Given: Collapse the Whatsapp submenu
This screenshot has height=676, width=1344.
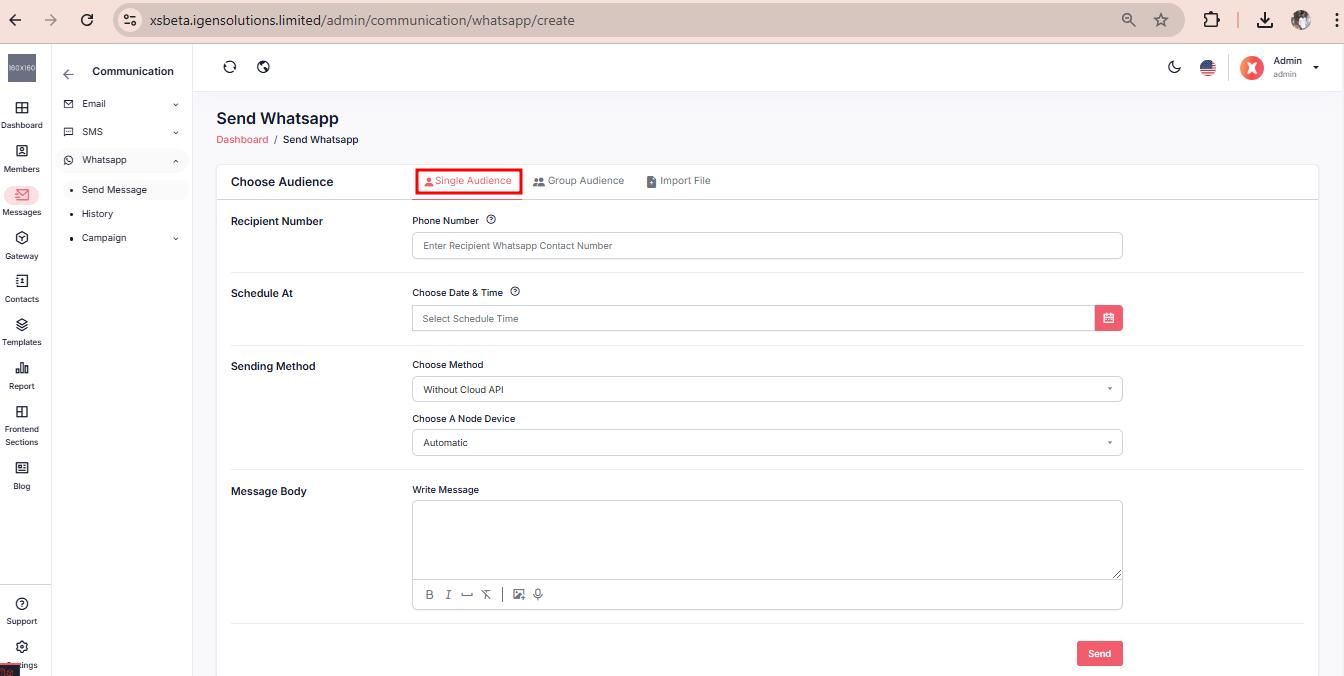Looking at the screenshot, I should point(122,160).
